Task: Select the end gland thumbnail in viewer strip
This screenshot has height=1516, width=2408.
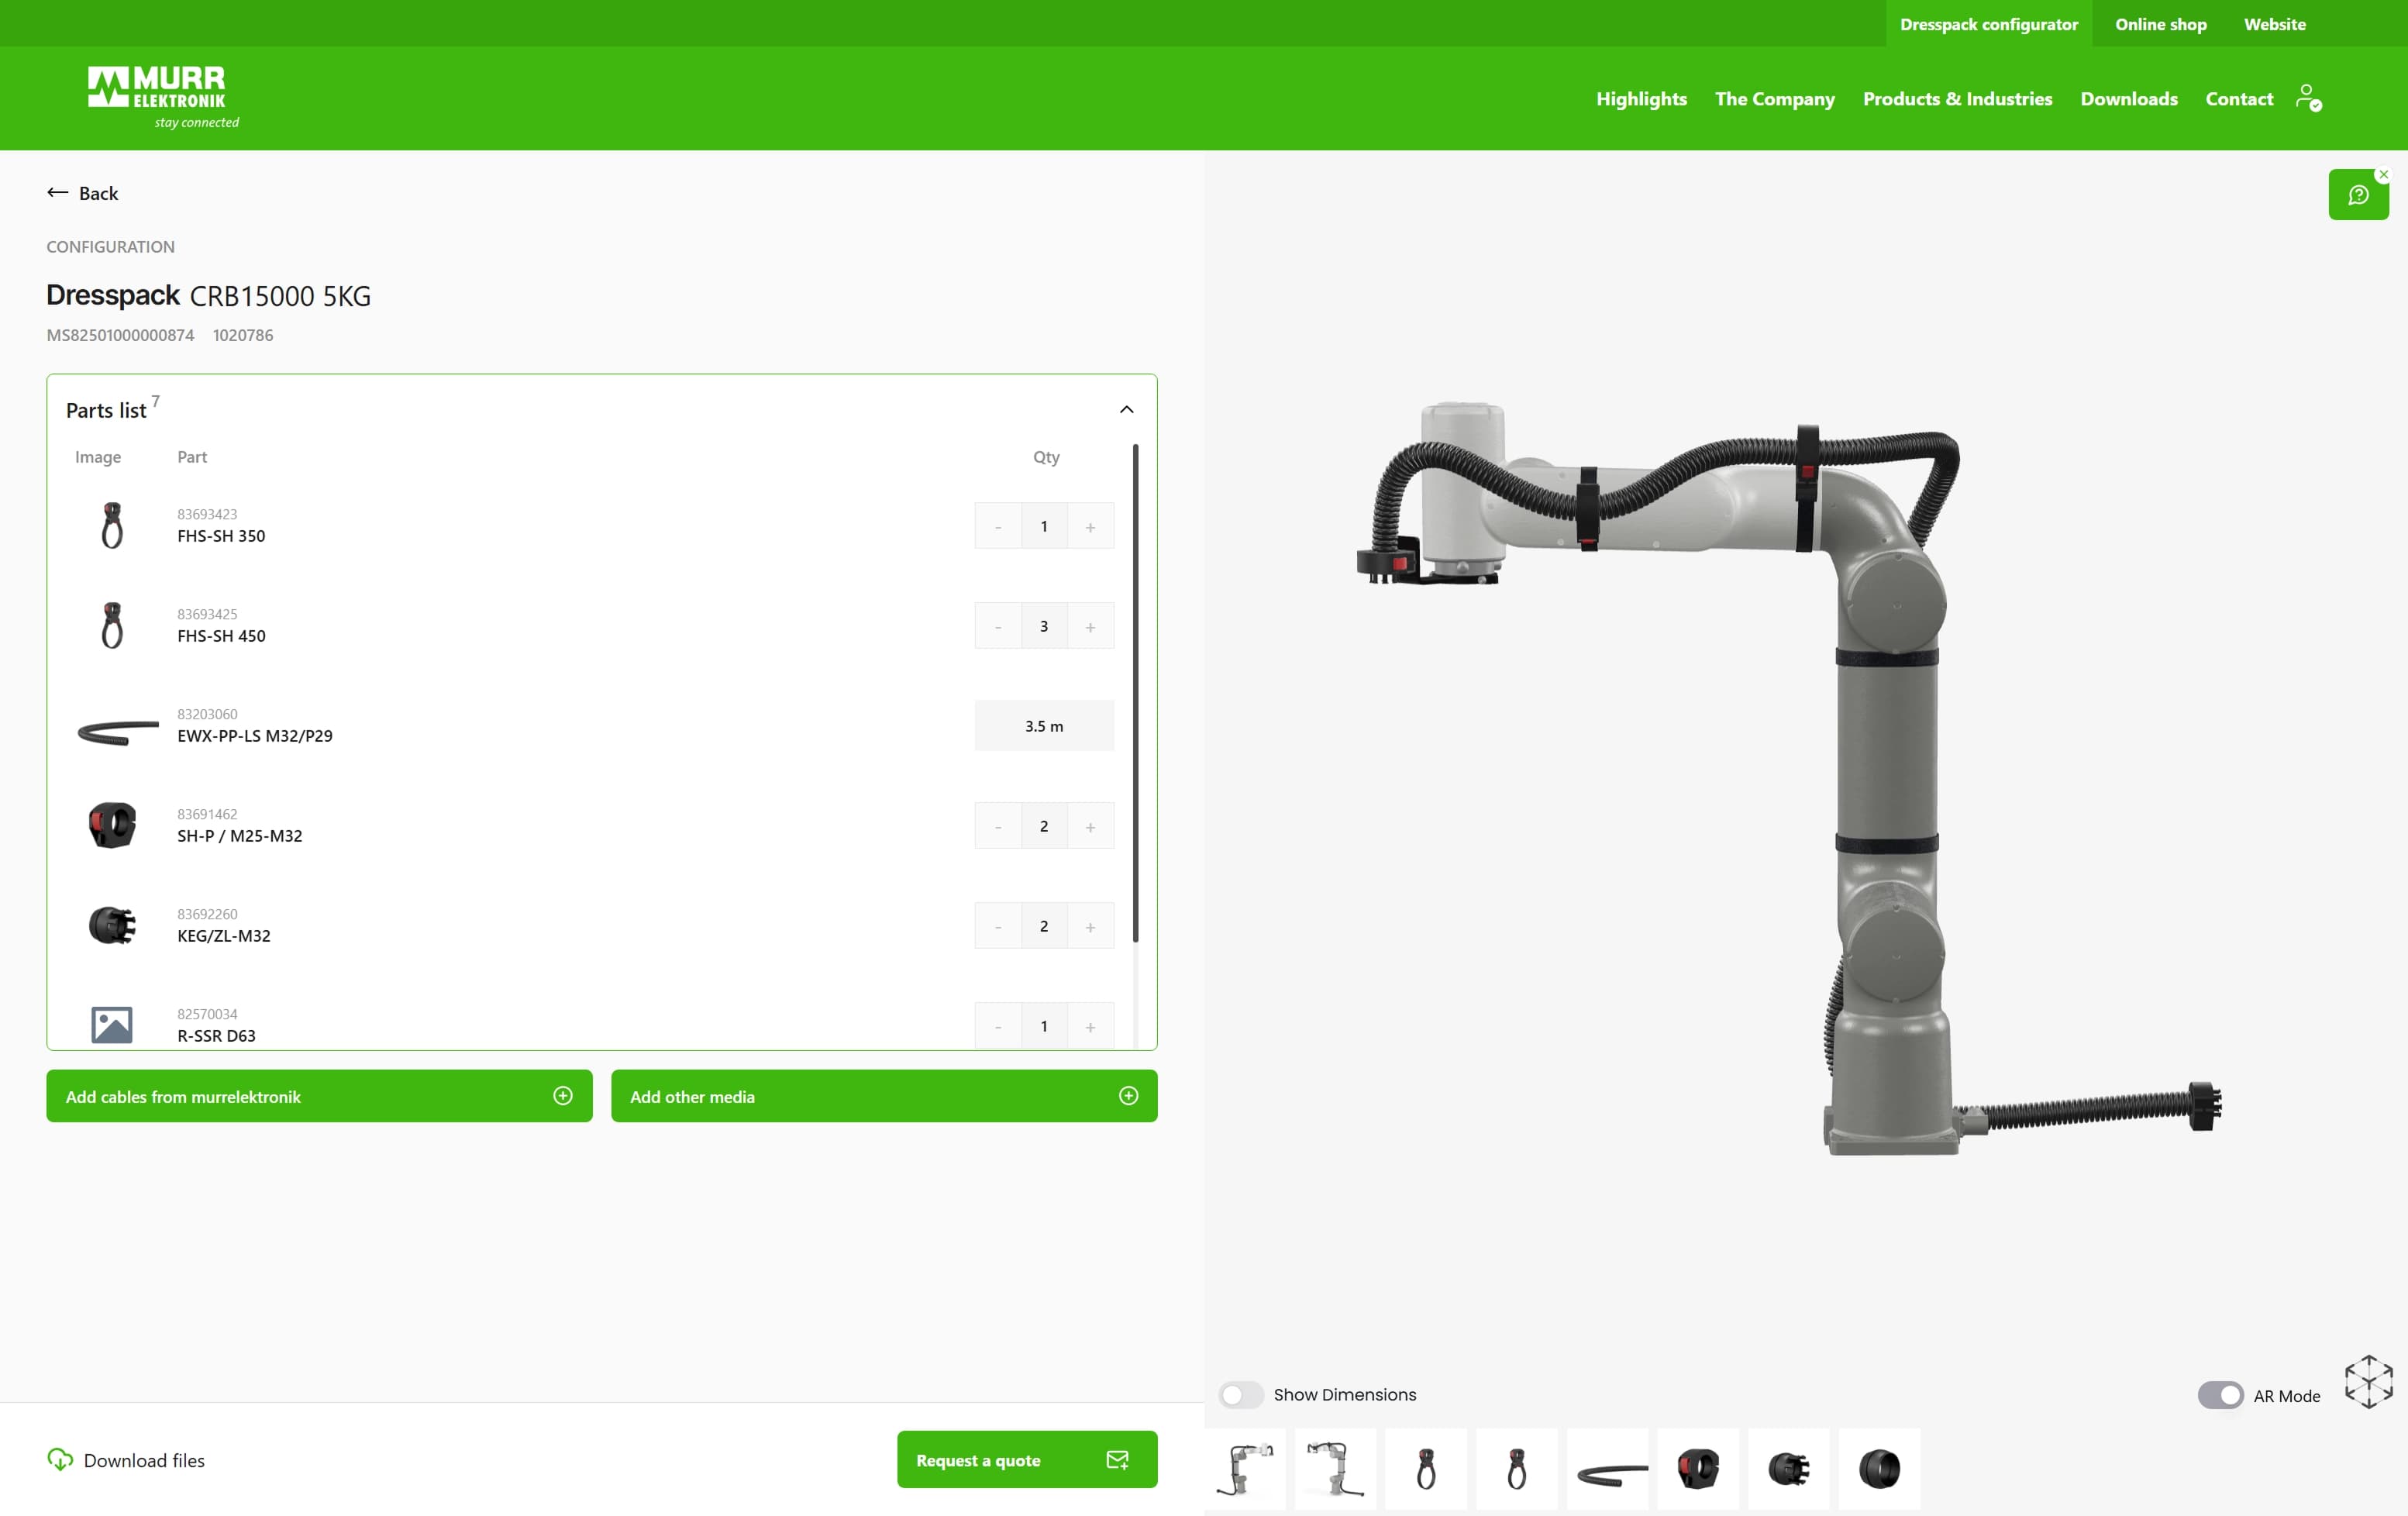Action: click(1789, 1469)
